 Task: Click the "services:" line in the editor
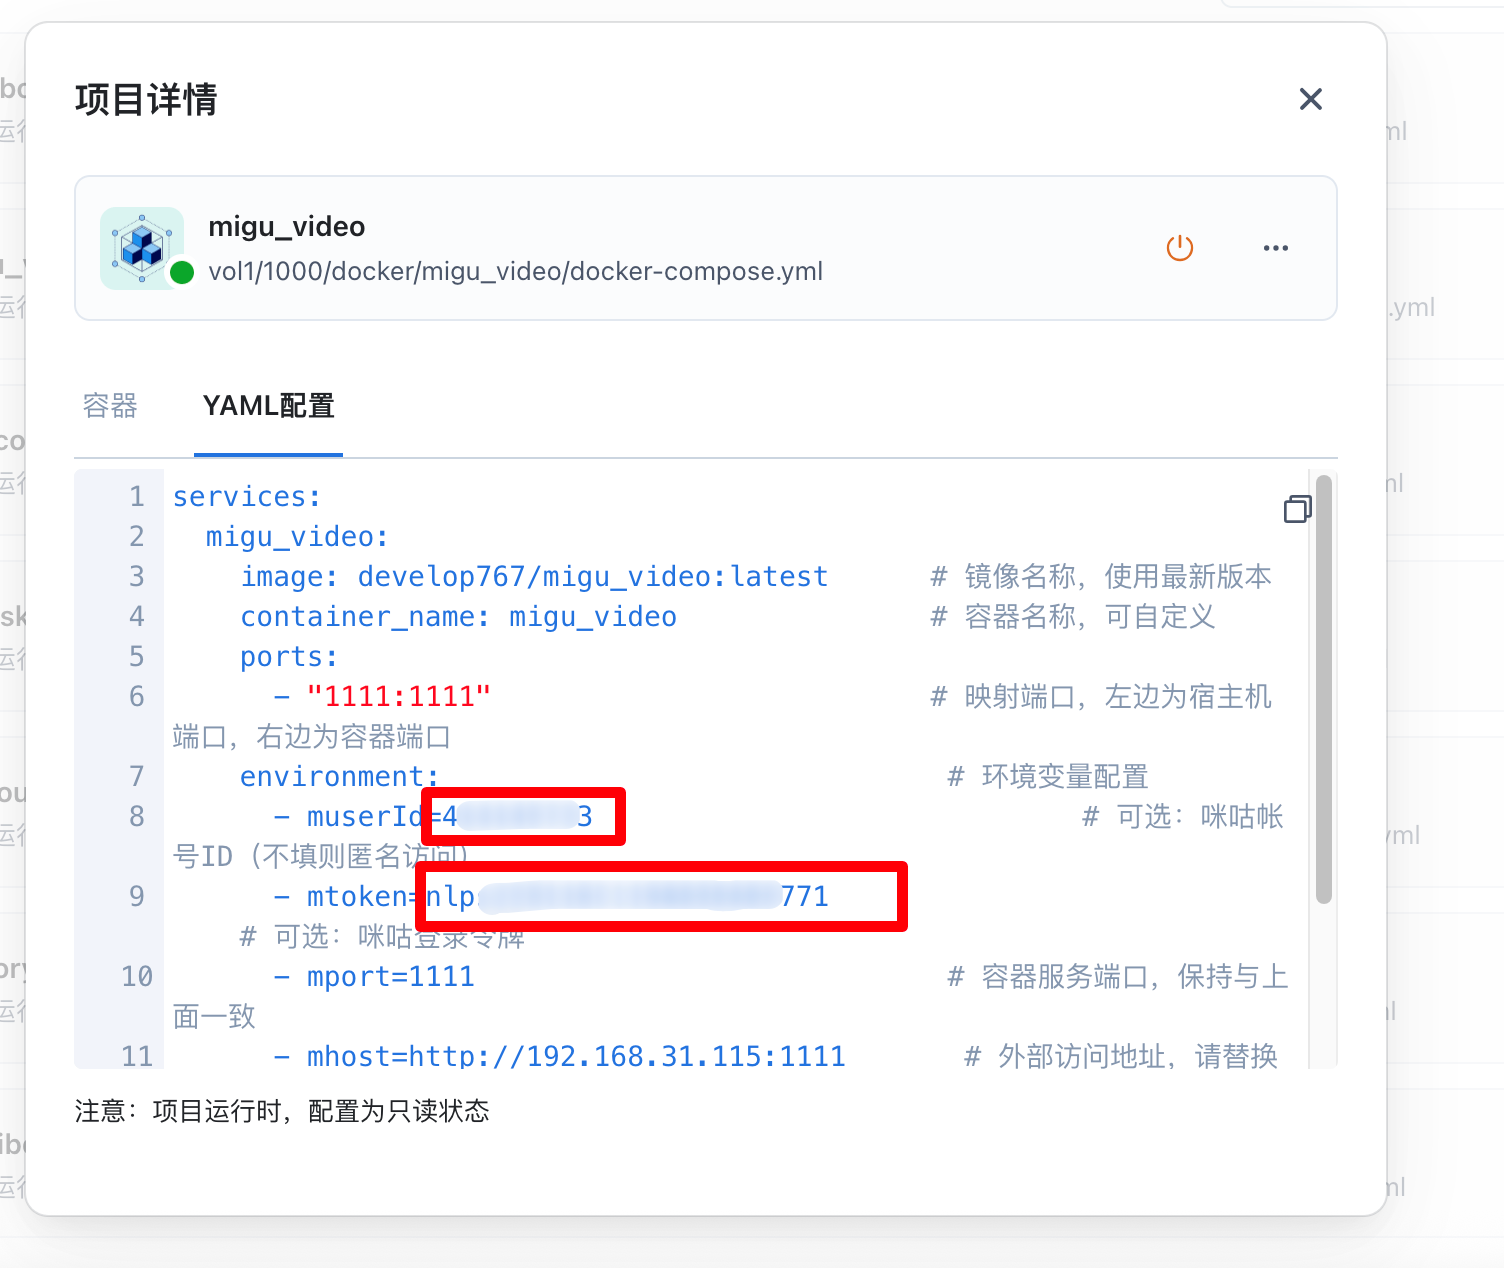click(x=246, y=497)
